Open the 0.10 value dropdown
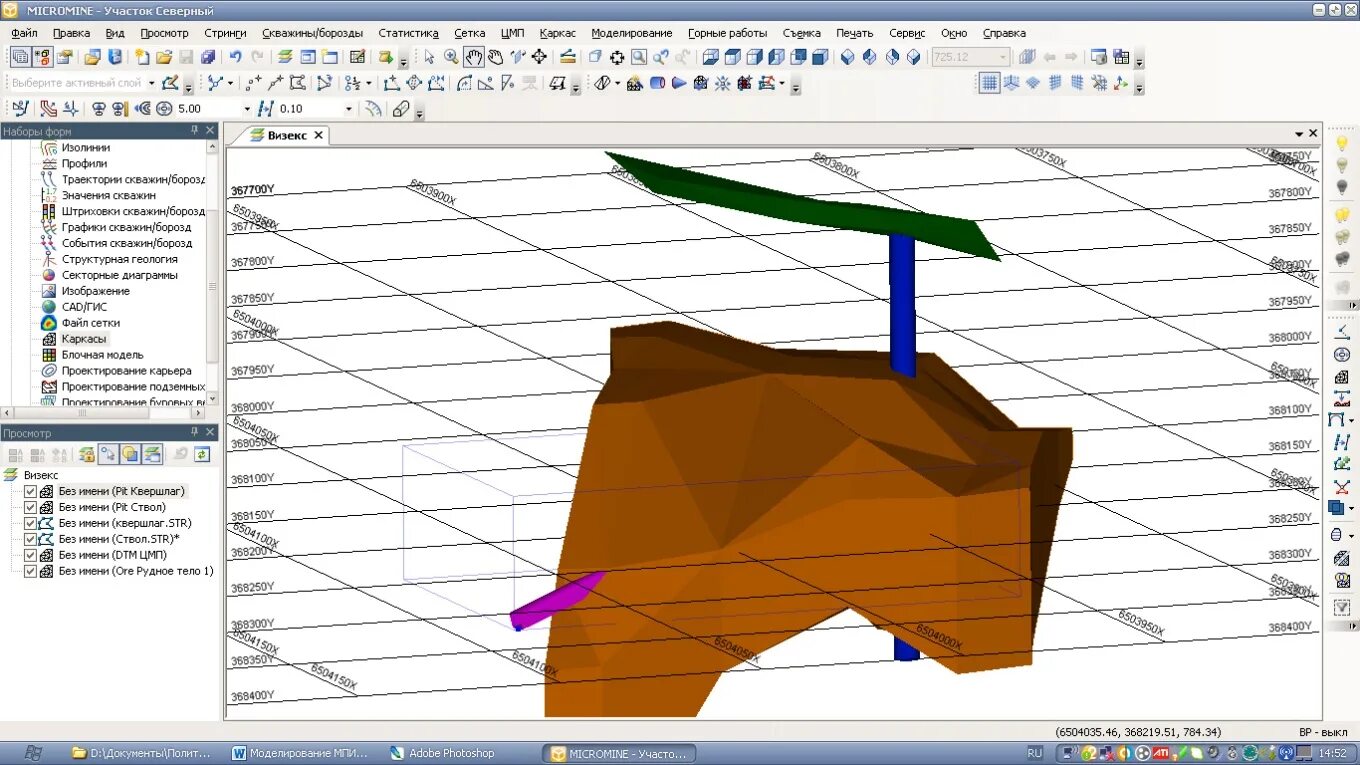The width and height of the screenshot is (1360, 765). (x=349, y=109)
